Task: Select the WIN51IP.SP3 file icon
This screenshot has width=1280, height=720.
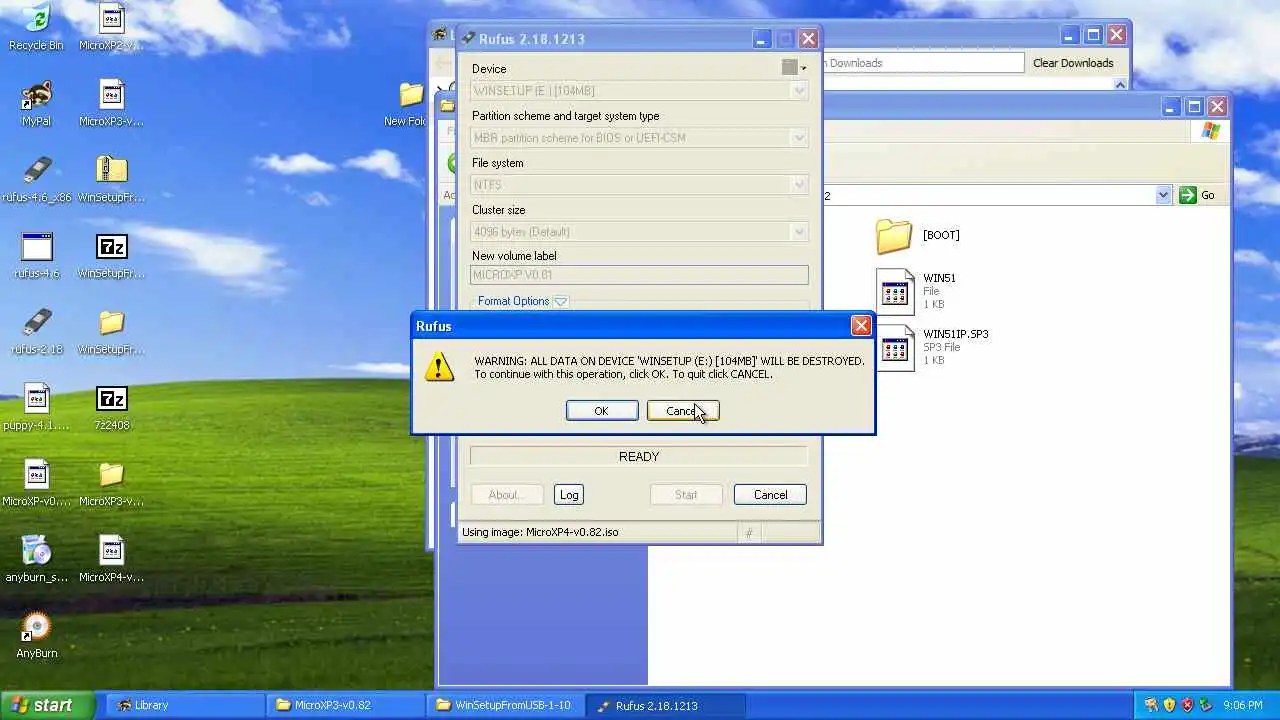Action: (x=895, y=347)
